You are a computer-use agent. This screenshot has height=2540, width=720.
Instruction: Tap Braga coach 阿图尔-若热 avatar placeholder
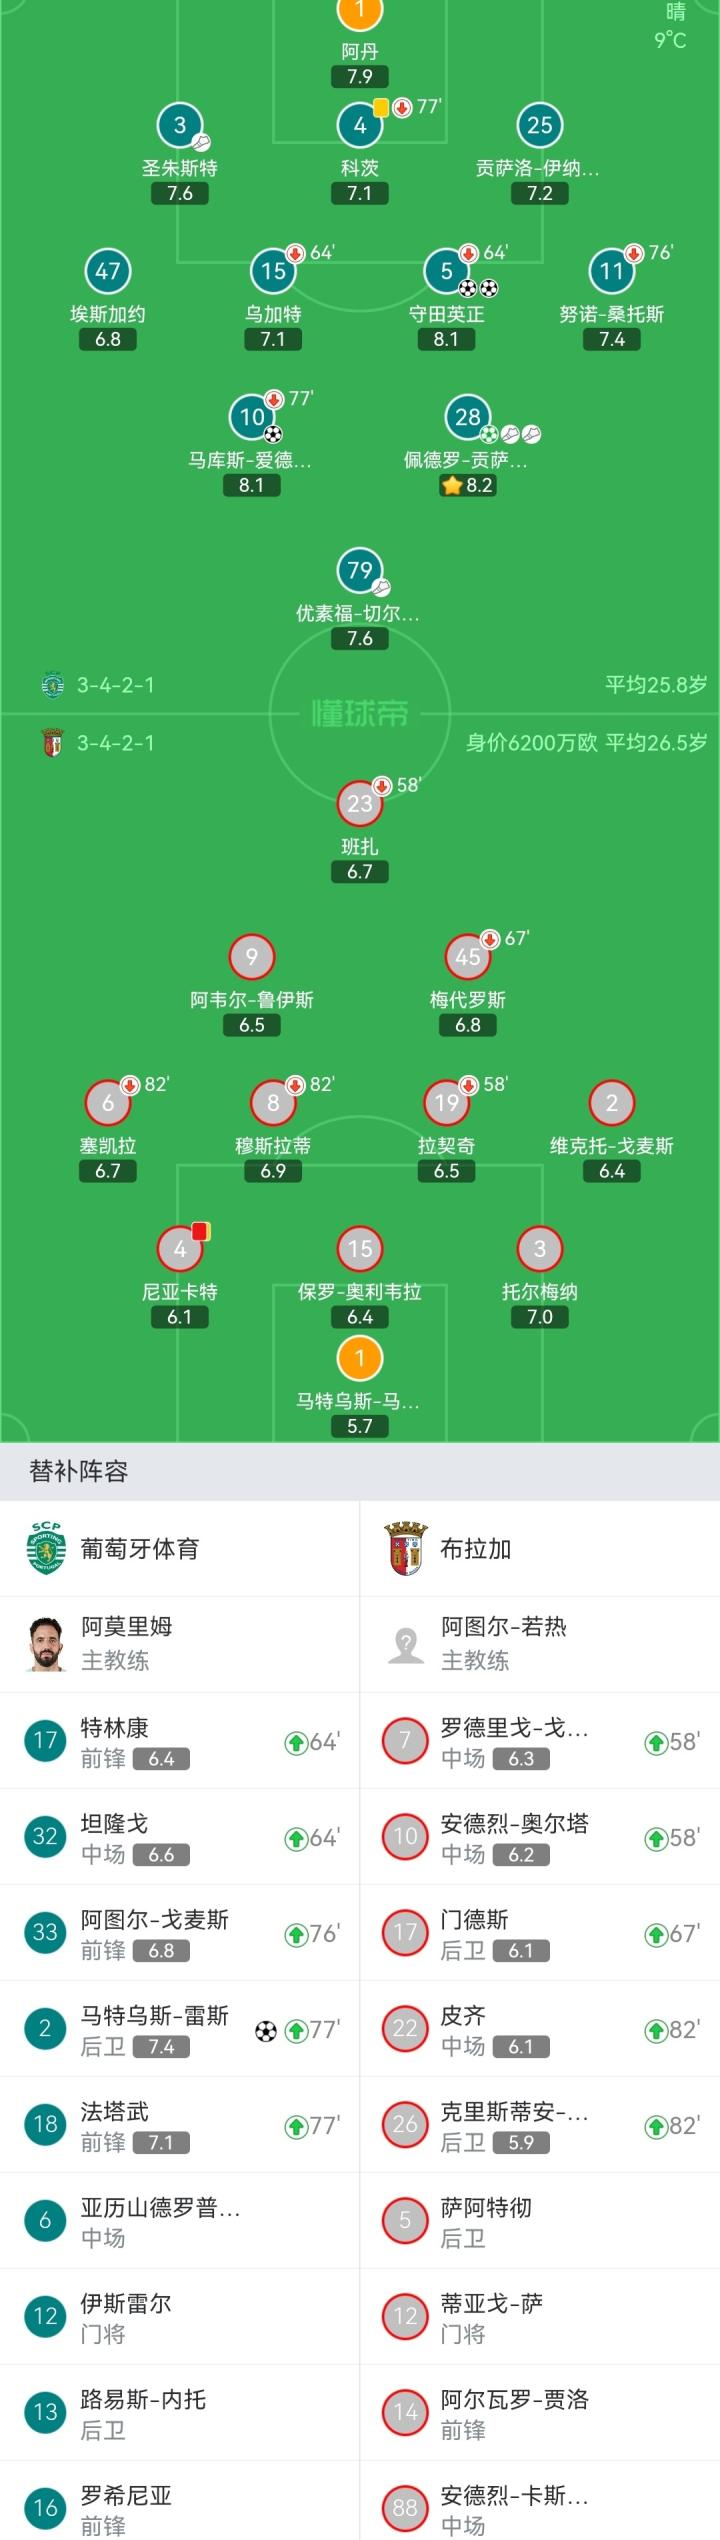(x=406, y=1644)
